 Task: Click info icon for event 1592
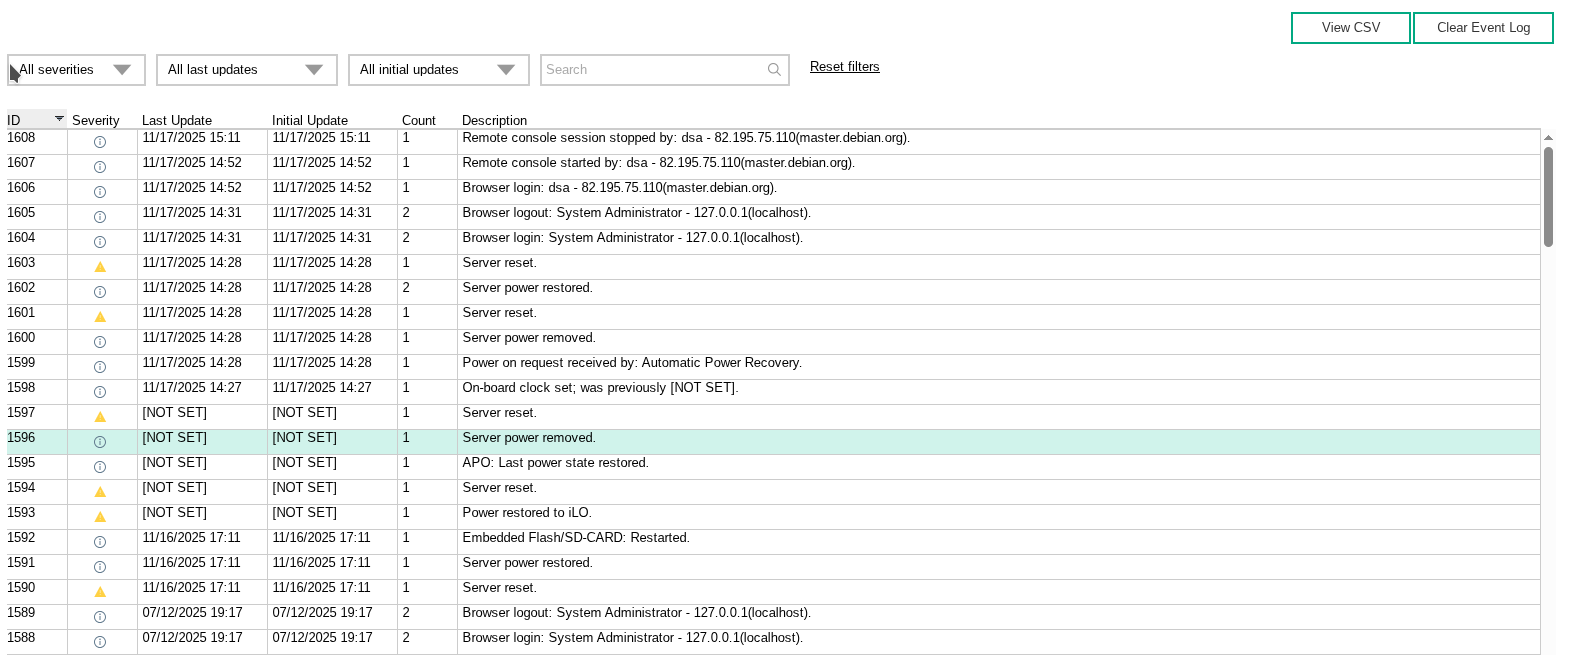pos(100,542)
